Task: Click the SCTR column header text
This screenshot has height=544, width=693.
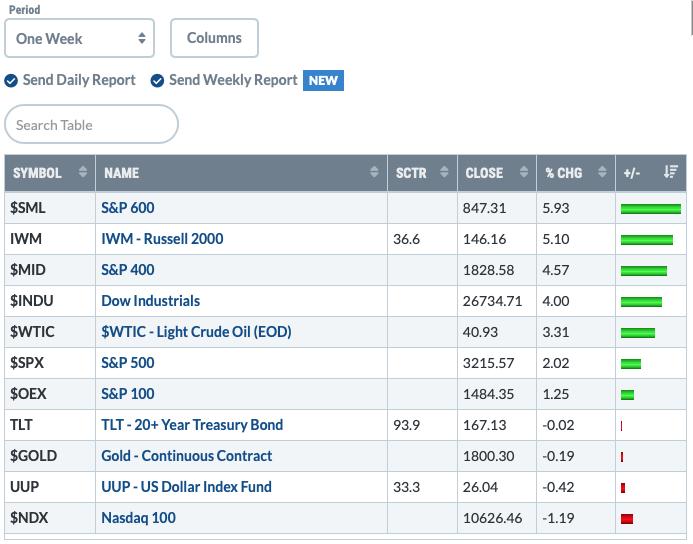Action: coord(411,173)
